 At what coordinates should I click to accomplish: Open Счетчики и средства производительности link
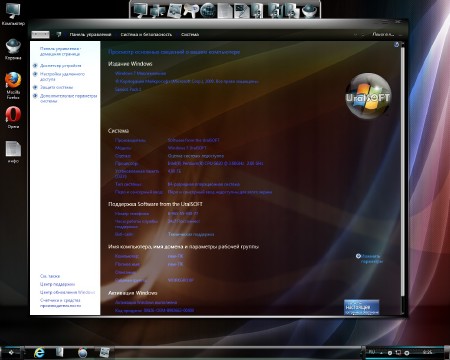click(60, 303)
